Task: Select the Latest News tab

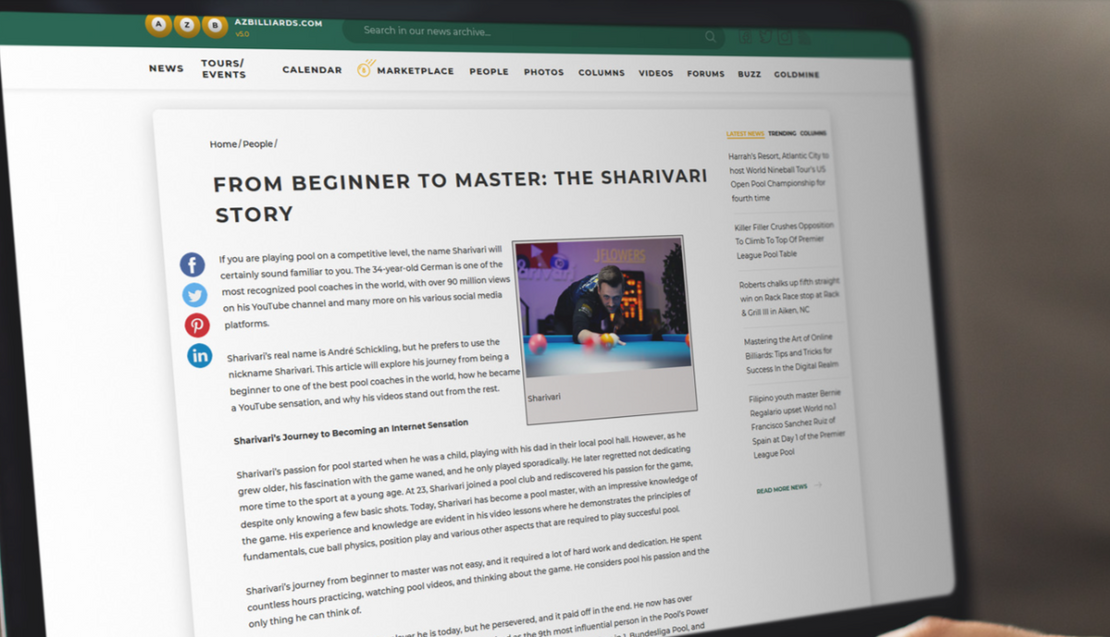Action: tap(745, 133)
